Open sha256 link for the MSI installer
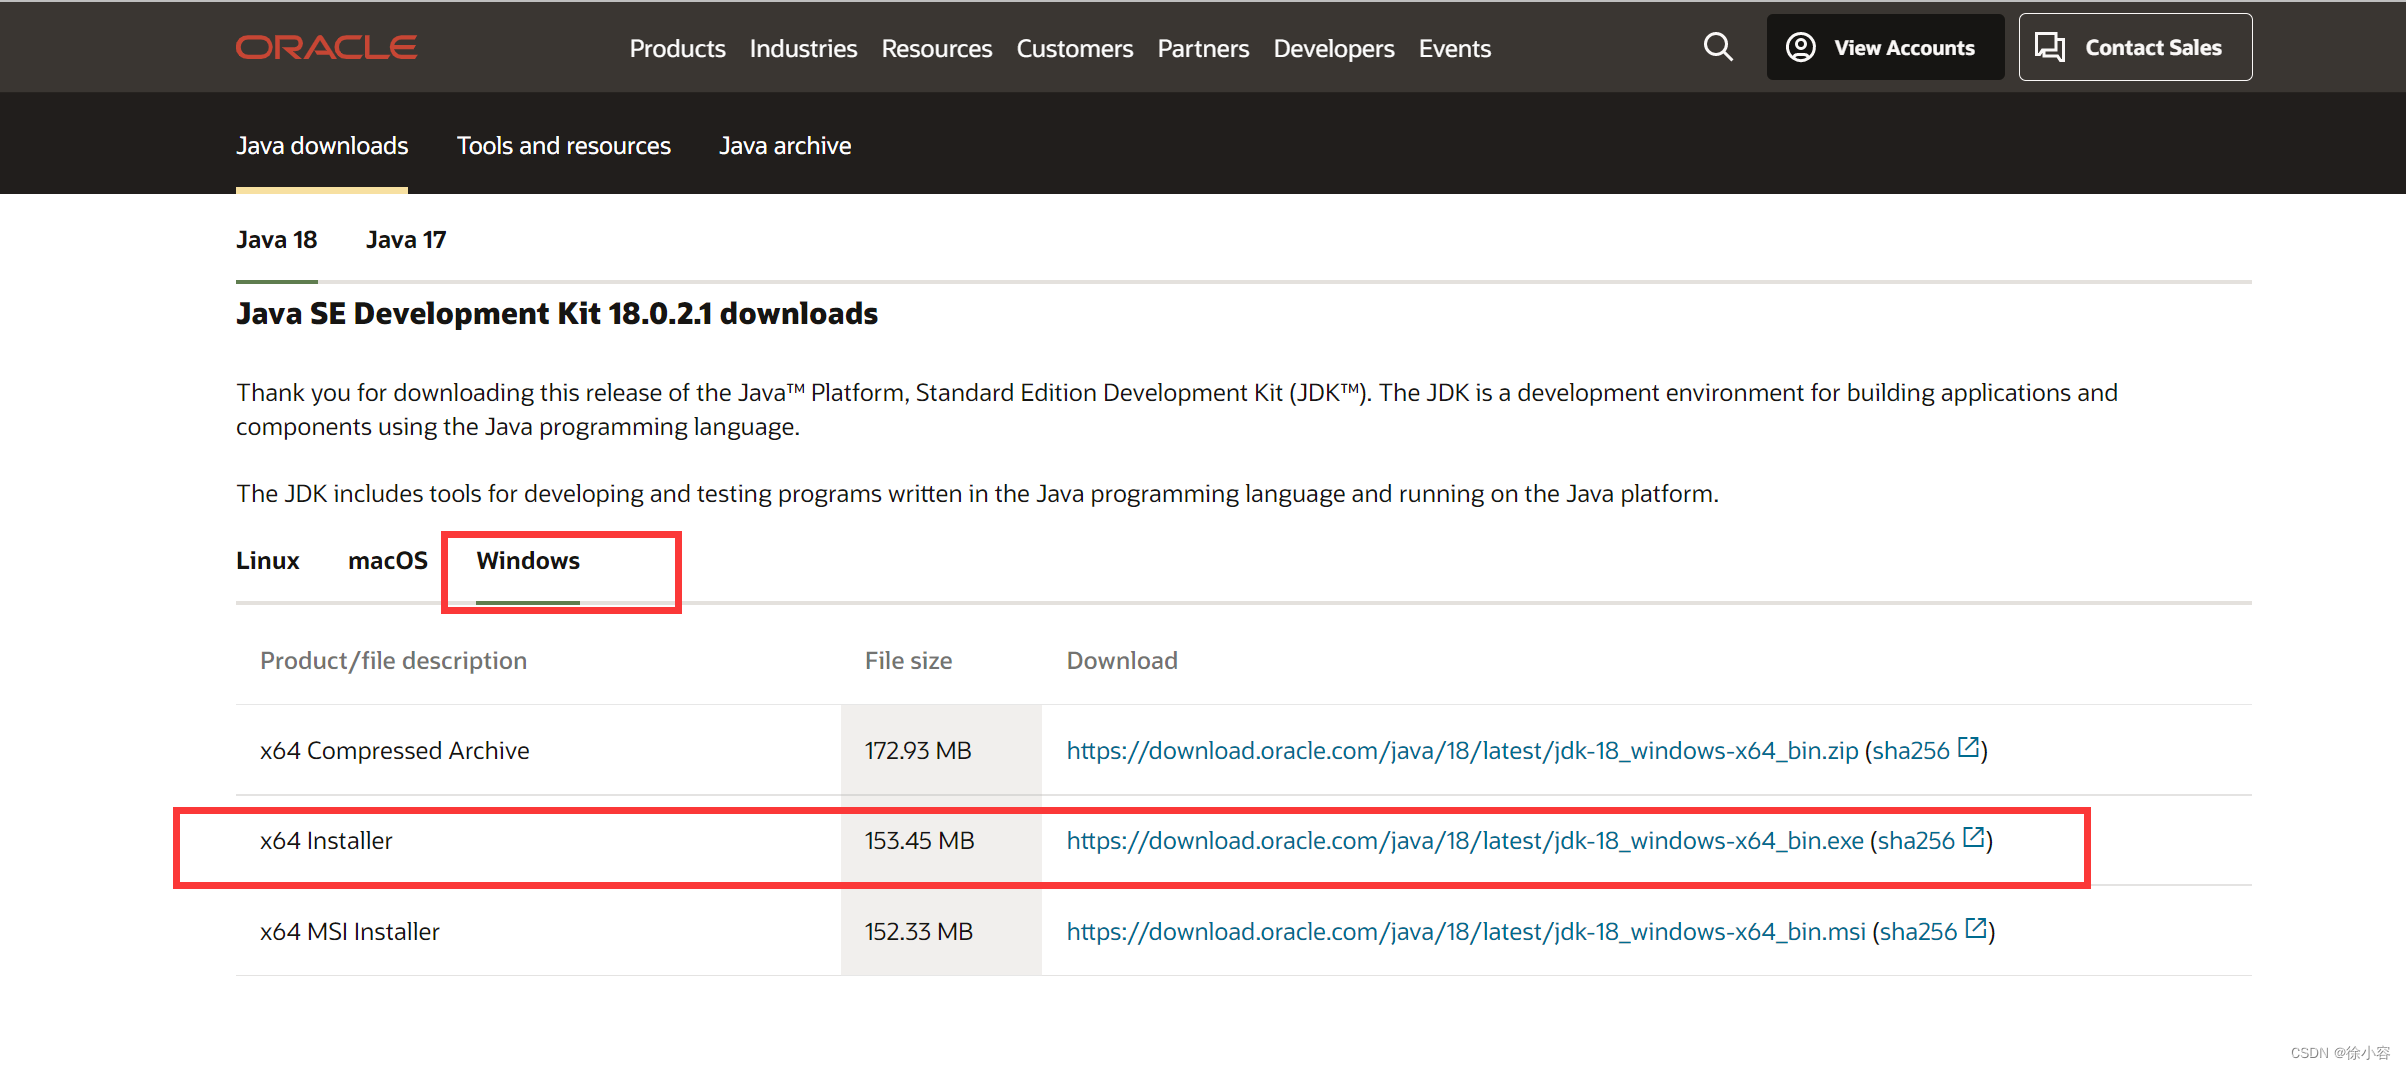Image resolution: width=2406 pixels, height=1069 pixels. [1918, 932]
